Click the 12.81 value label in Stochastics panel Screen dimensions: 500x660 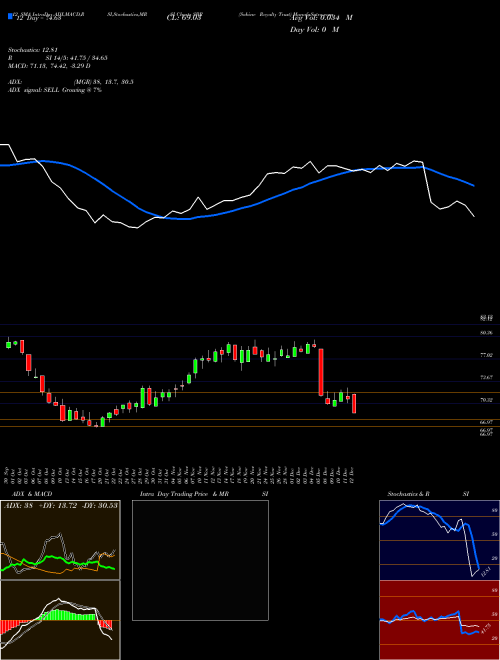click(x=485, y=572)
